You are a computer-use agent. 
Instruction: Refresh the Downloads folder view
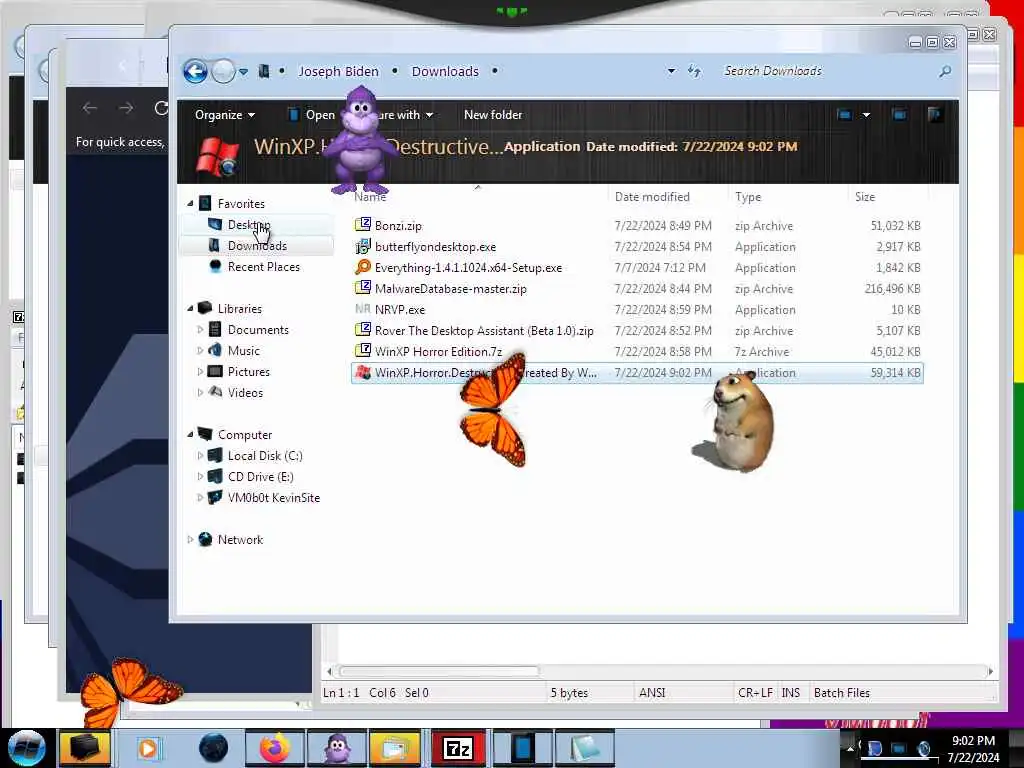(x=694, y=71)
